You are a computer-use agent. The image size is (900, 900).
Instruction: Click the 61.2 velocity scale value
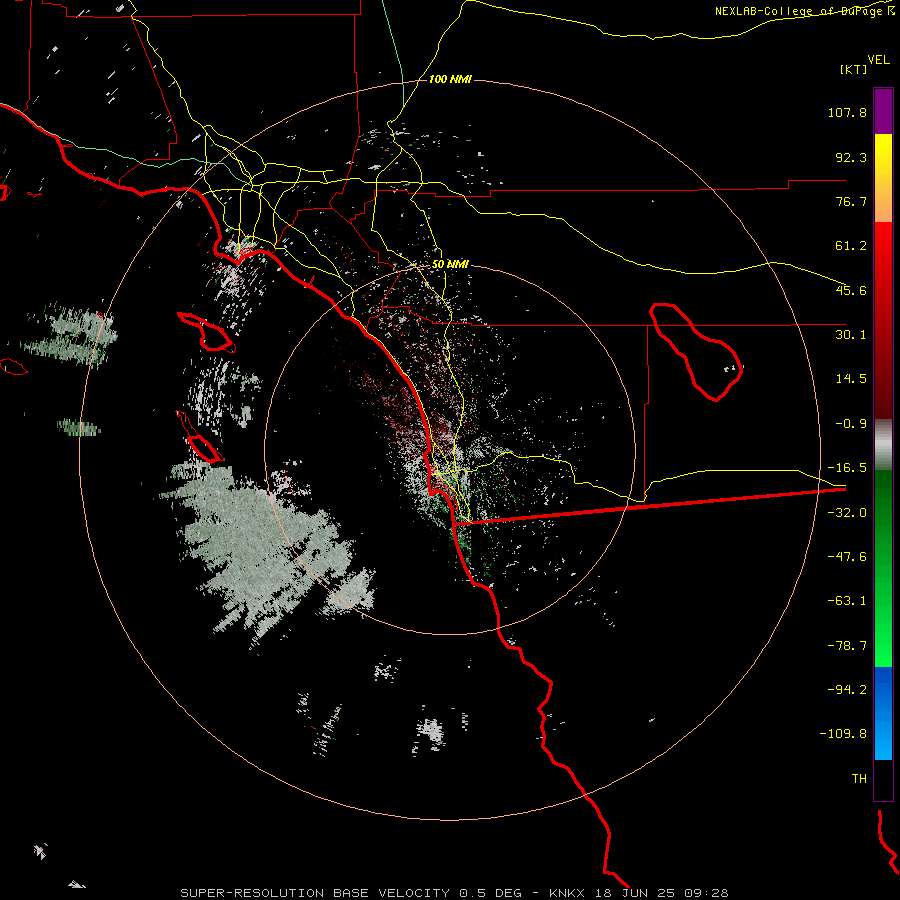click(851, 246)
